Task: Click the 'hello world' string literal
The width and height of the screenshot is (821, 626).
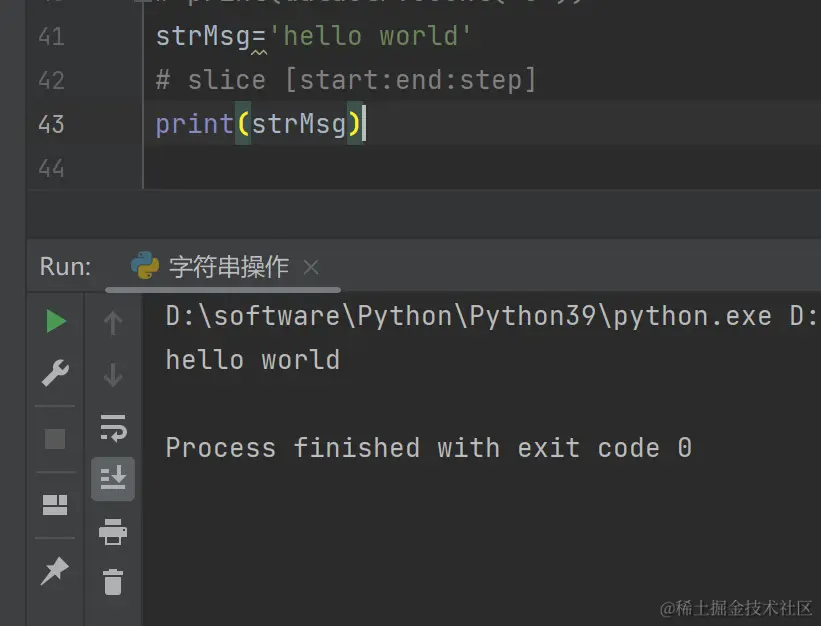Action: coord(370,37)
